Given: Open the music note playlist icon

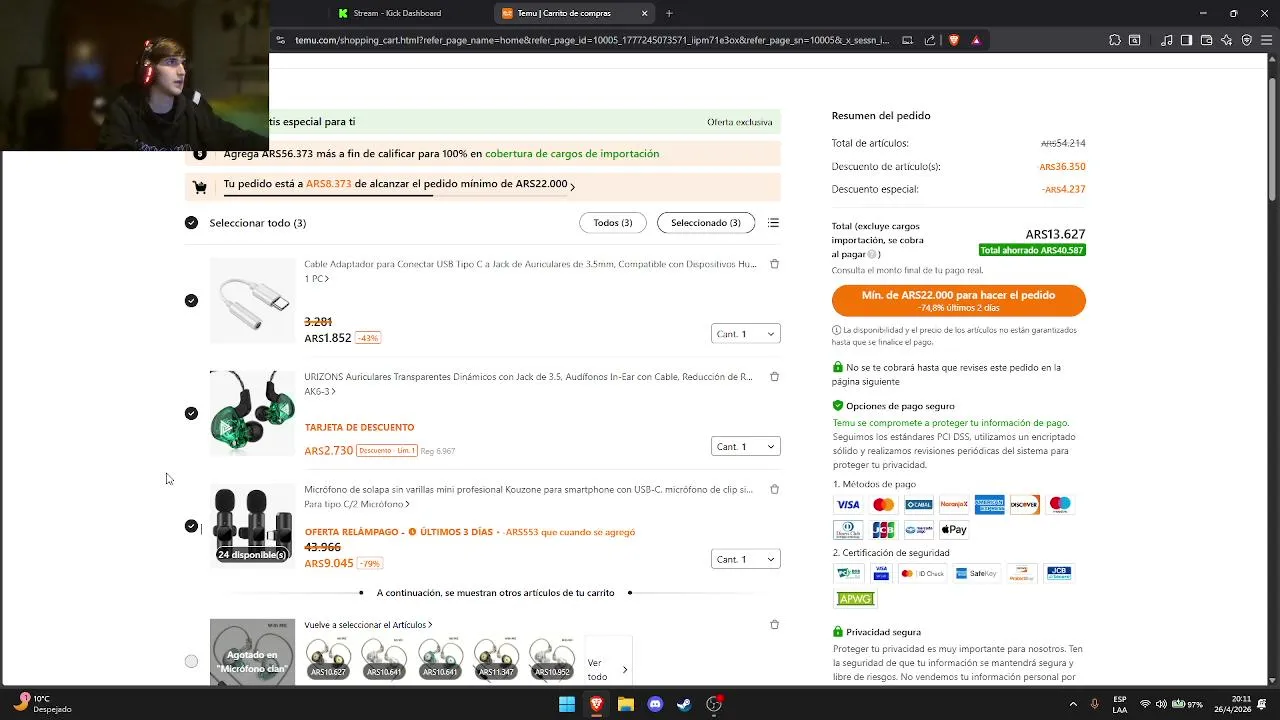Looking at the screenshot, I should click(x=1167, y=40).
